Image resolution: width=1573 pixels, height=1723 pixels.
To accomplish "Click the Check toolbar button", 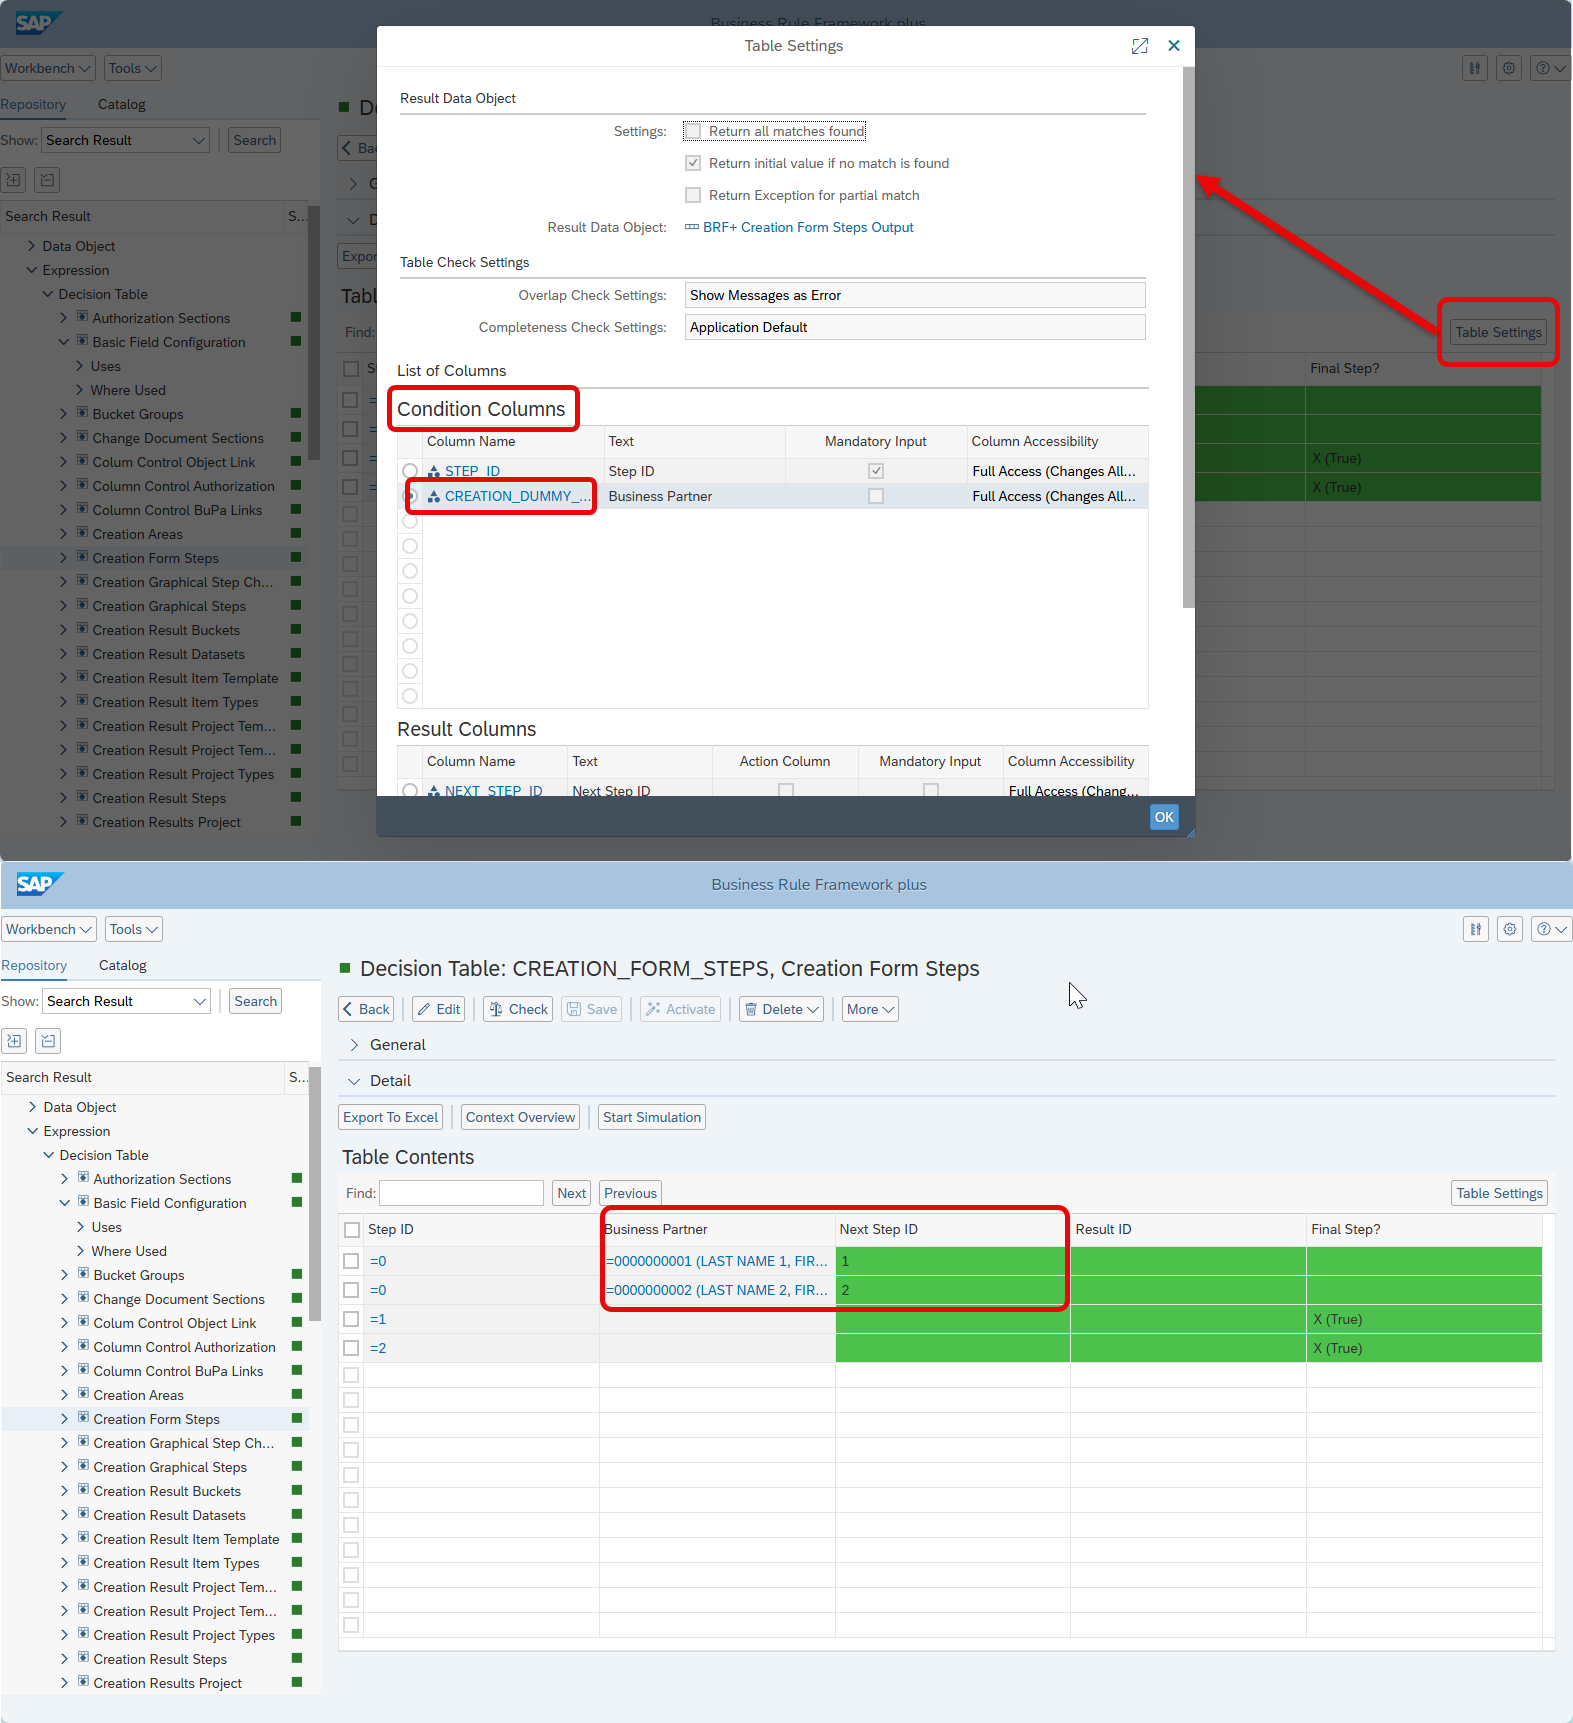I will 518,1009.
